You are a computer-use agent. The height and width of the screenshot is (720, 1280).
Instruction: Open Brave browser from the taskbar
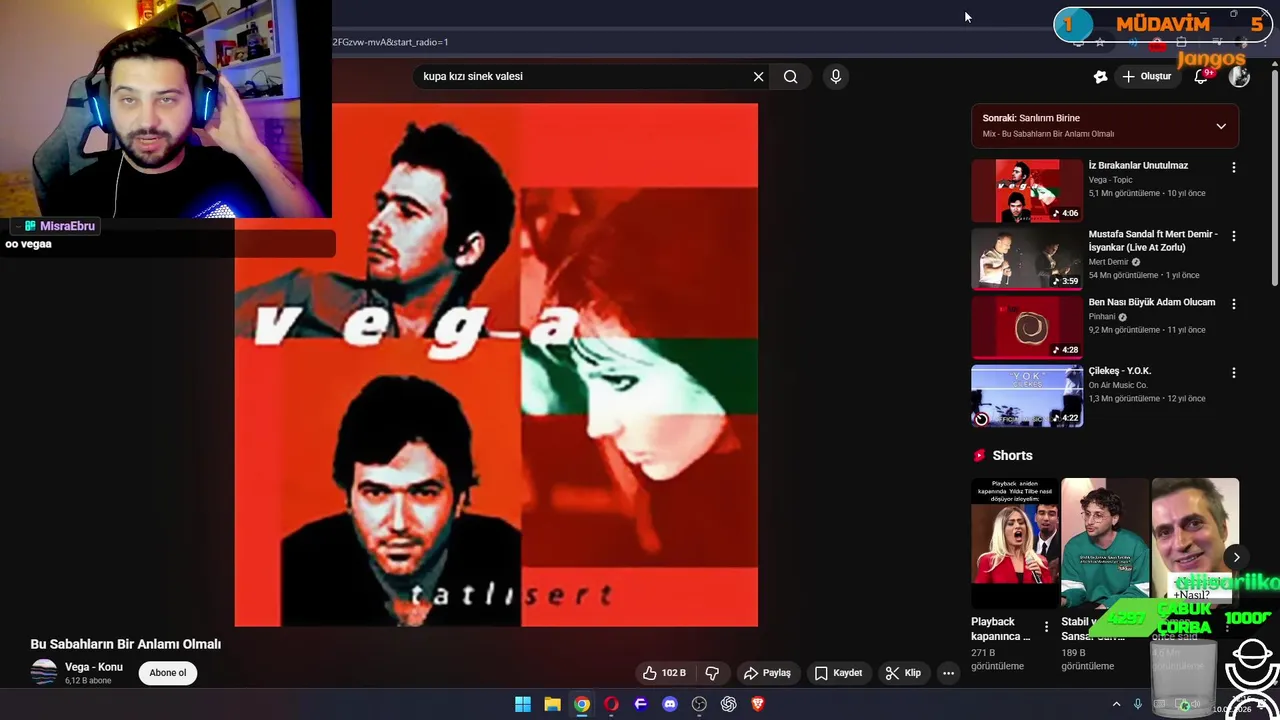tap(758, 704)
